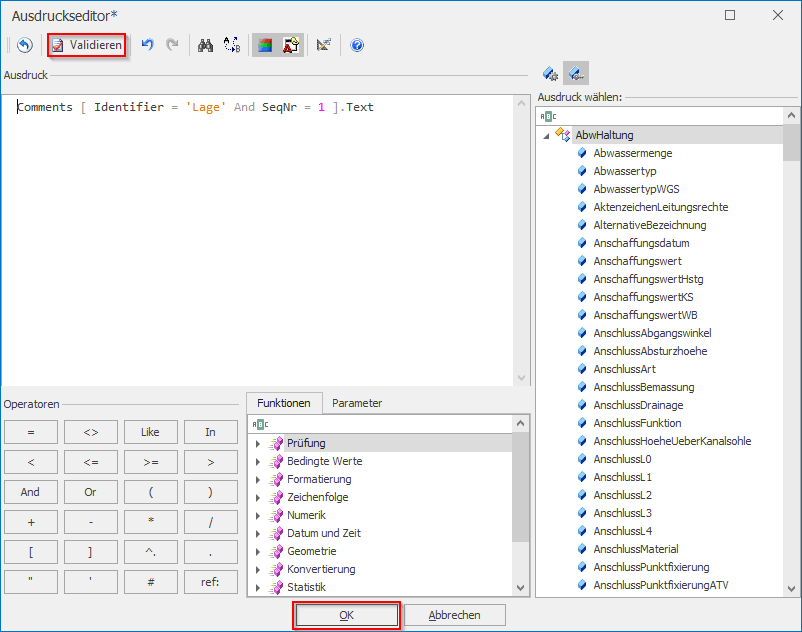Collapse the AbwHaltung tree node
Viewport: 802px width, 632px height.
pos(546,135)
